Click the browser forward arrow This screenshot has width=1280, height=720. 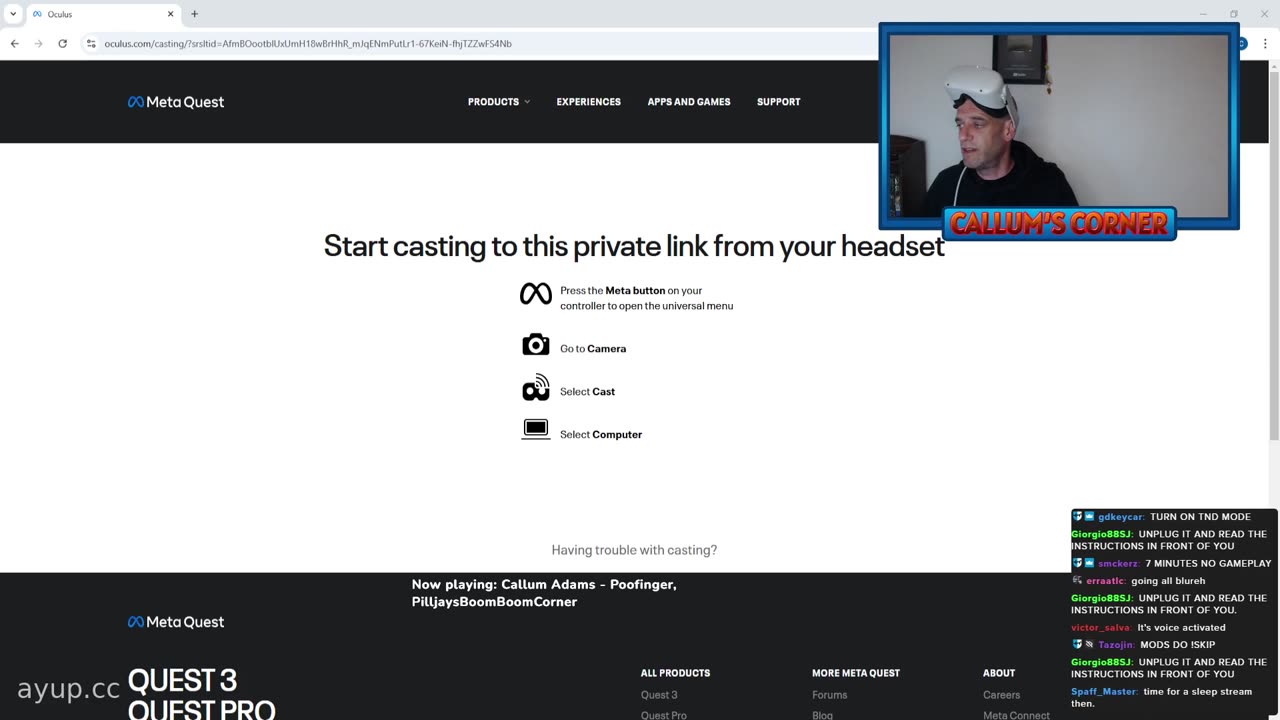tap(39, 44)
